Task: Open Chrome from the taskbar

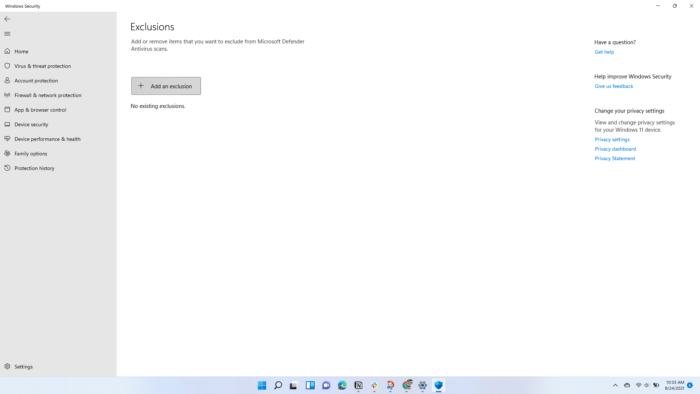Action: [407, 386]
